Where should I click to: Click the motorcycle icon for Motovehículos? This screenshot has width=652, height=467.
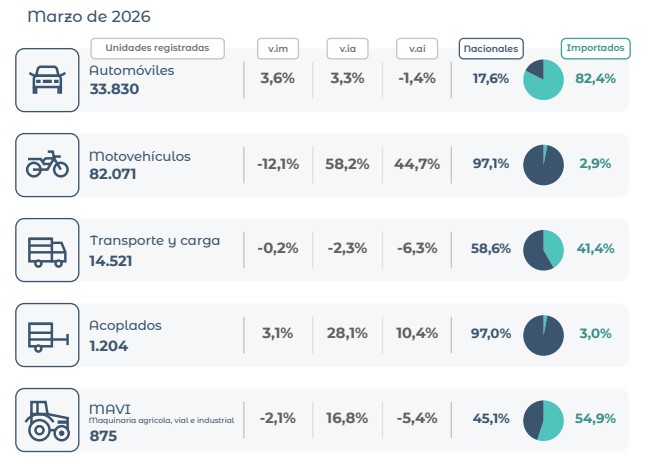[47, 164]
